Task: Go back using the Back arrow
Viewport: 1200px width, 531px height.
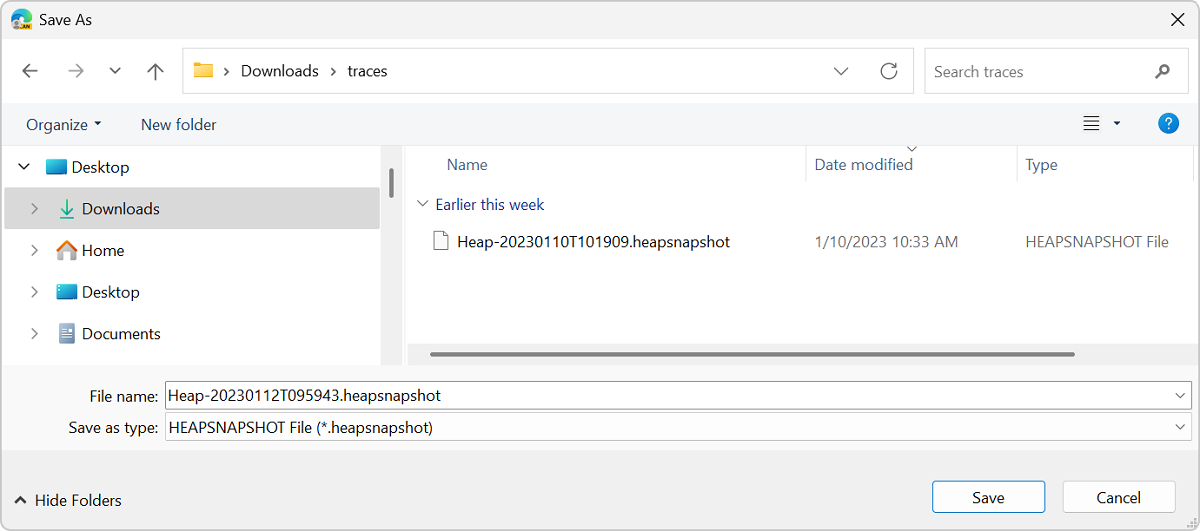Action: click(30, 71)
